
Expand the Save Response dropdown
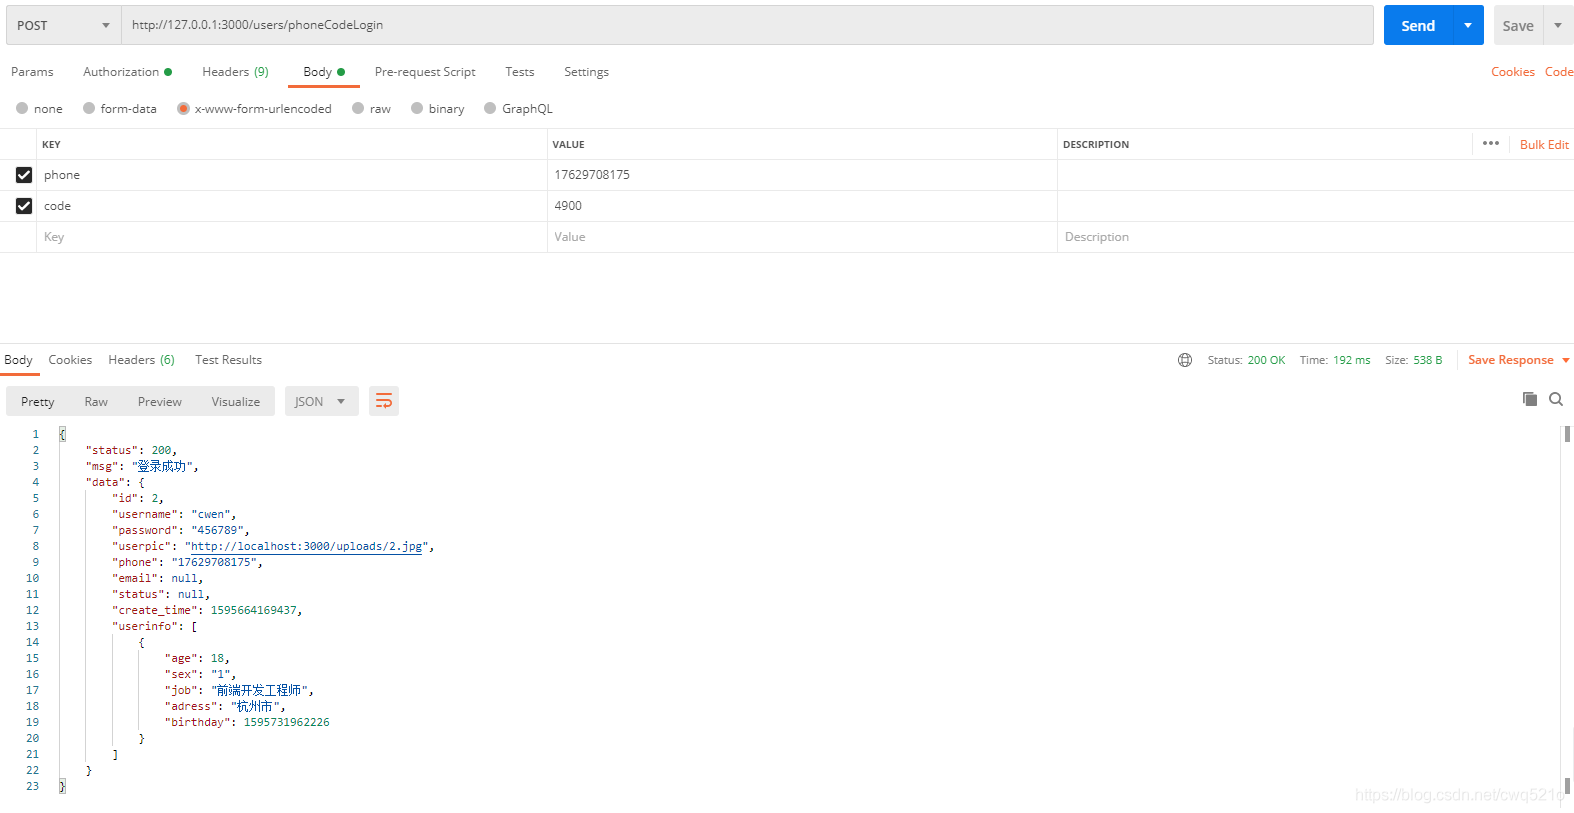point(1565,360)
